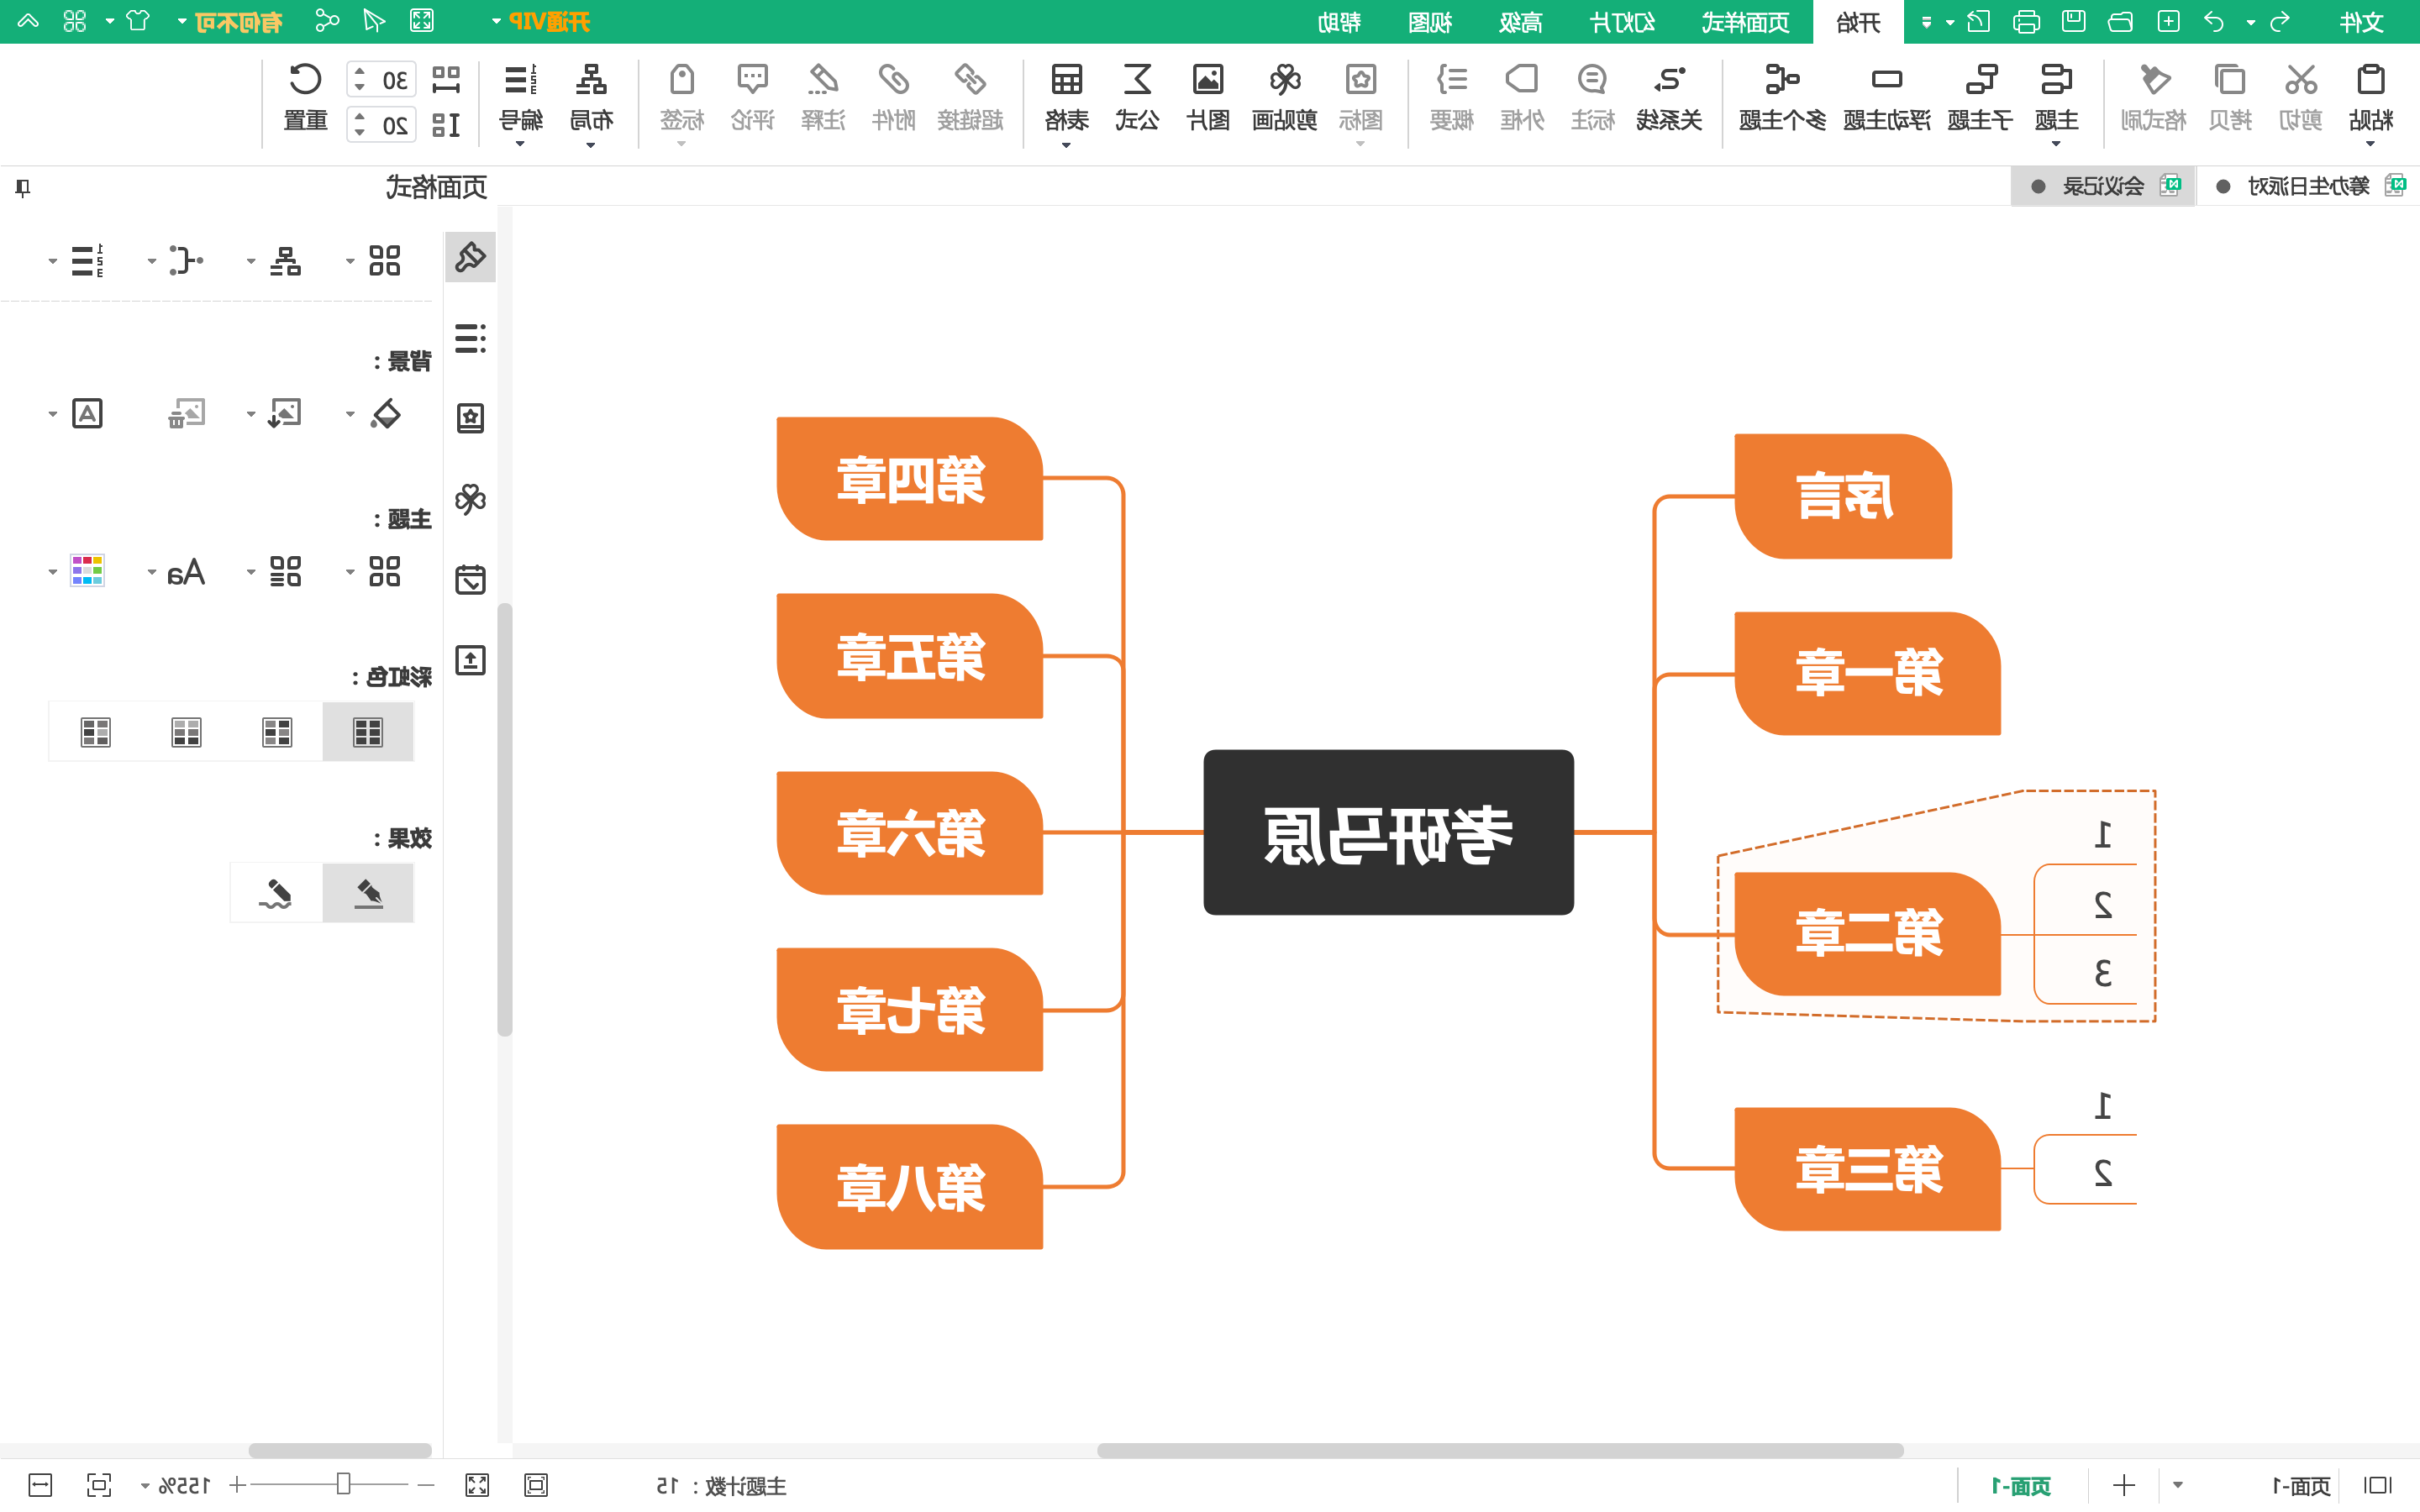Switch to the 高级 tab
Screen dimensions: 2420x1512
coord(1521,22)
